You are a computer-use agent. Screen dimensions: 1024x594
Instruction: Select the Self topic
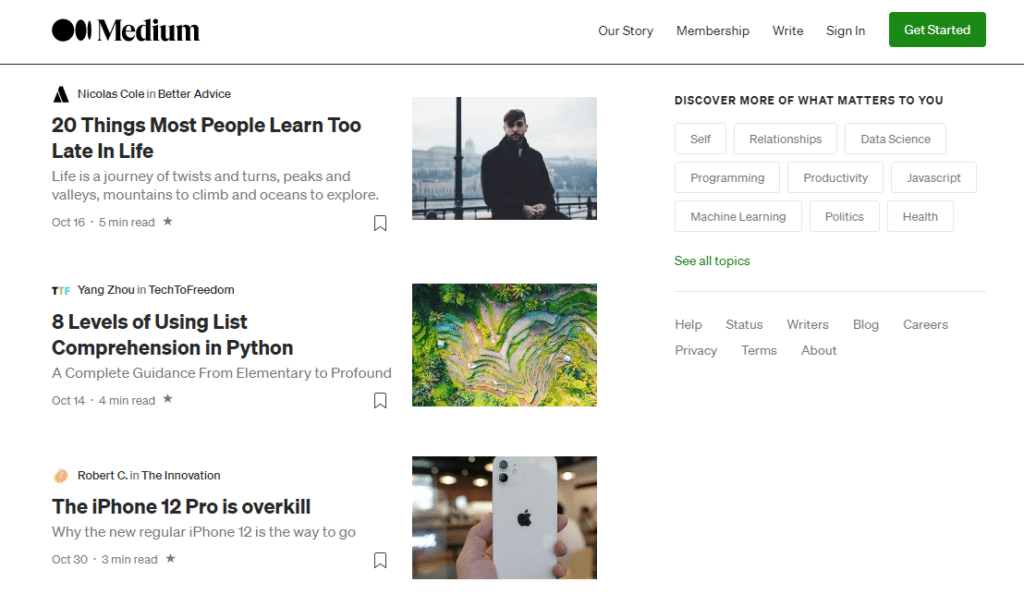click(x=700, y=139)
